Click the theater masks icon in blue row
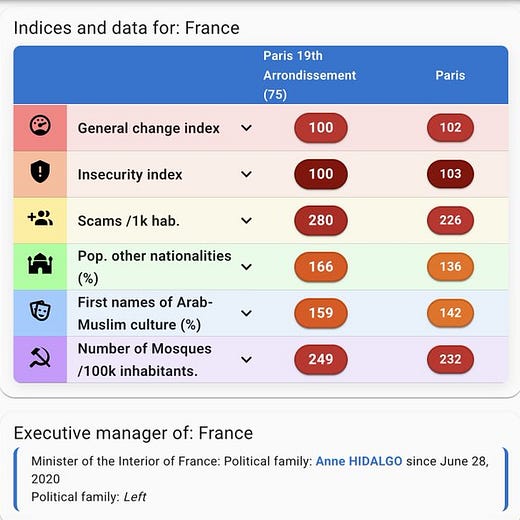The height and width of the screenshot is (520, 520). (x=40, y=310)
